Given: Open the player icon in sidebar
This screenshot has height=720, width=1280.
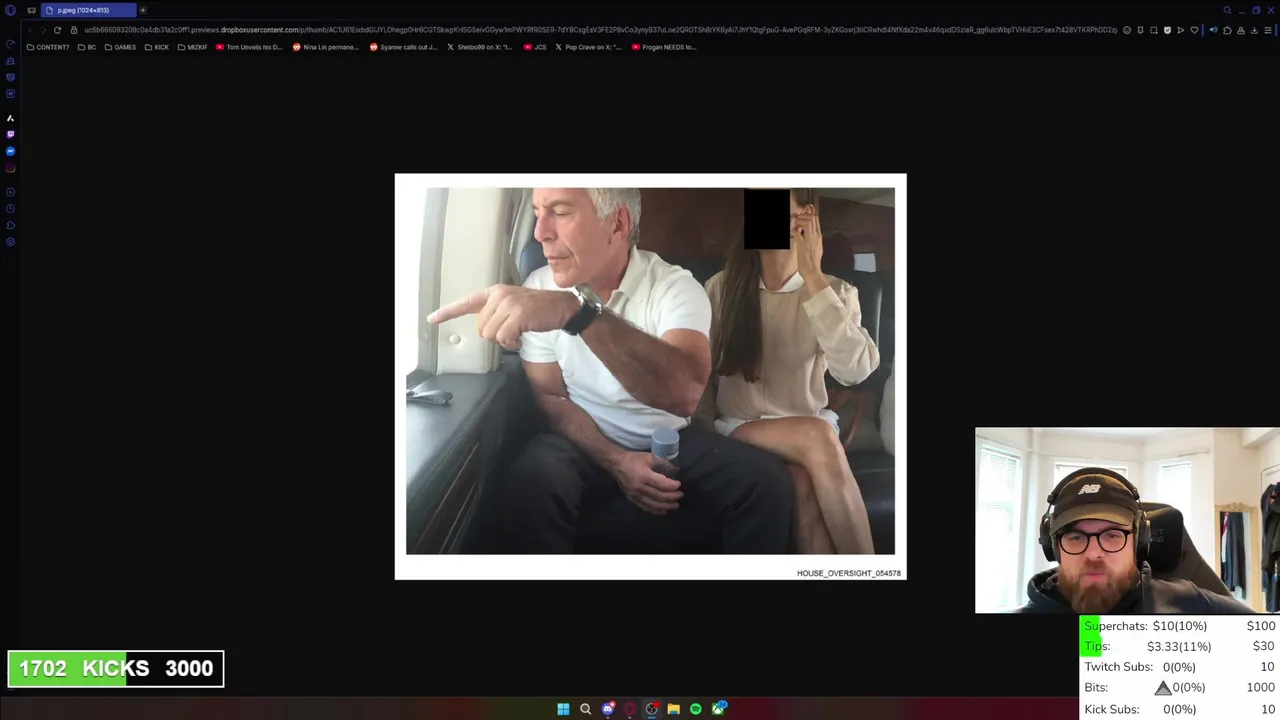Looking at the screenshot, I should tap(10, 192).
